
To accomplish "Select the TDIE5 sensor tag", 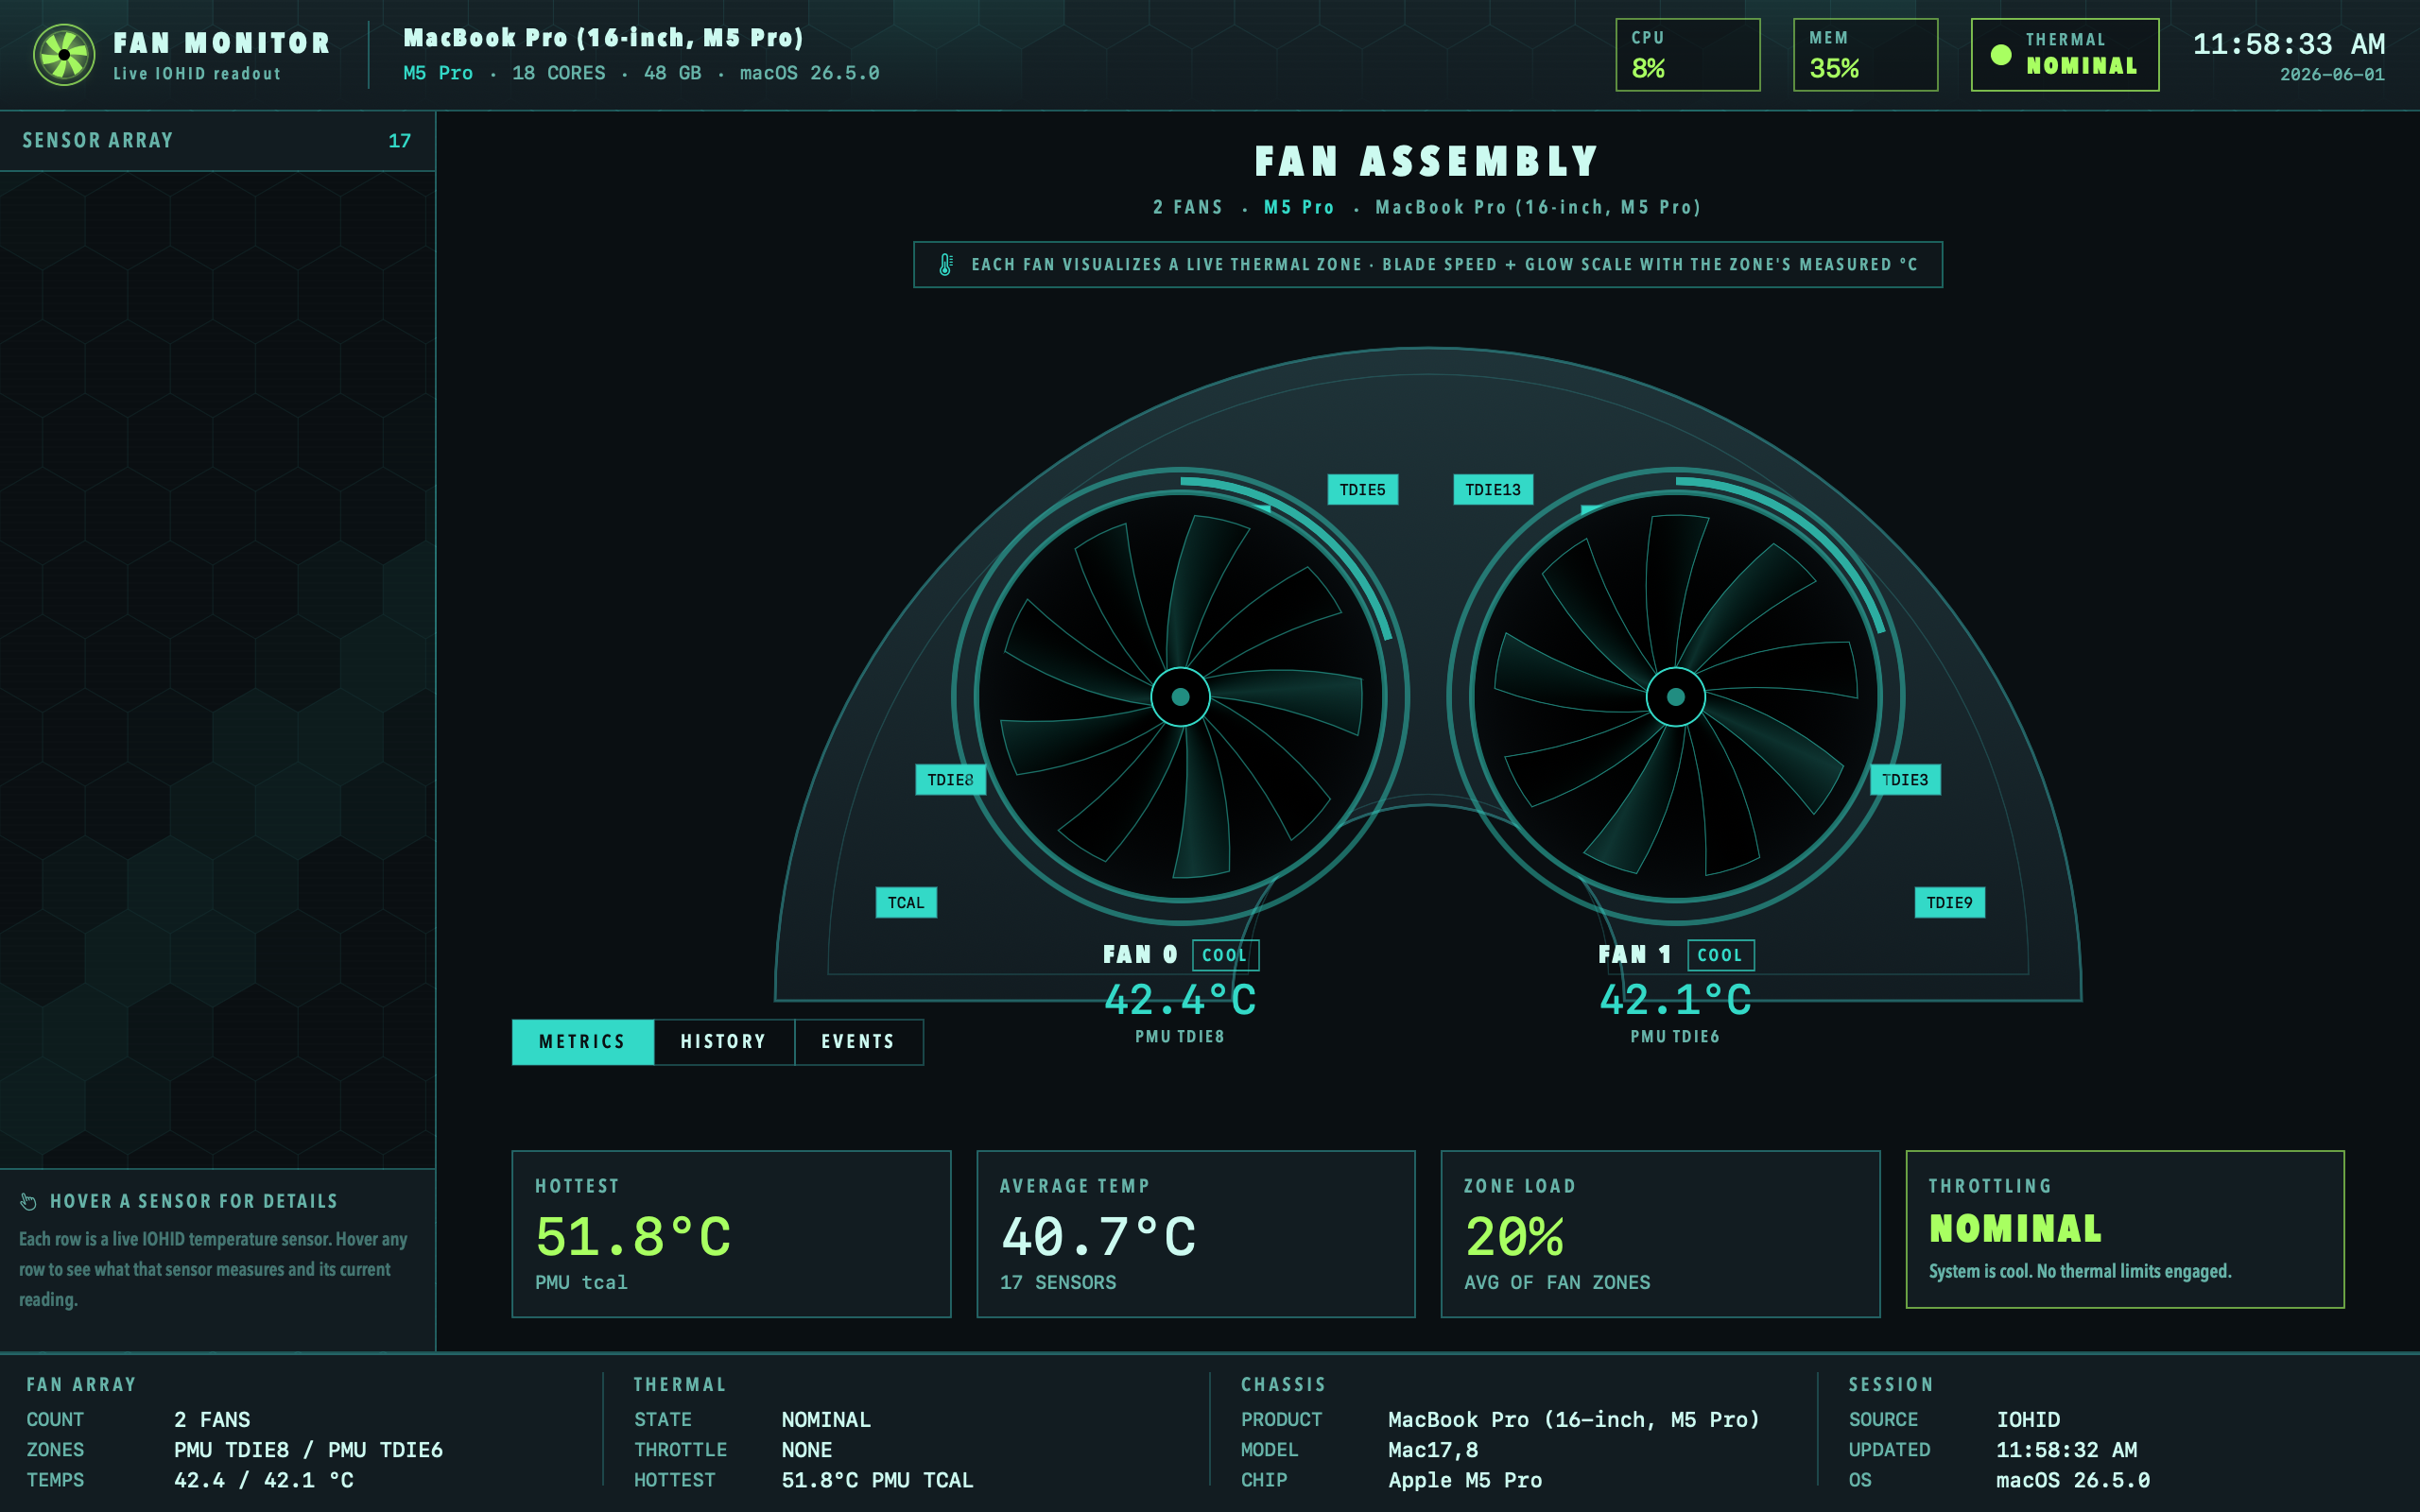I will tap(1362, 490).
